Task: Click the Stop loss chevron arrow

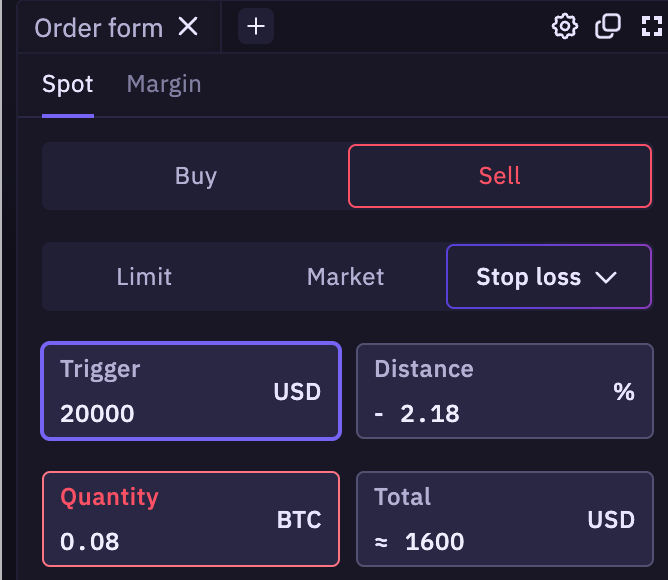Action: pyautogui.click(x=607, y=278)
